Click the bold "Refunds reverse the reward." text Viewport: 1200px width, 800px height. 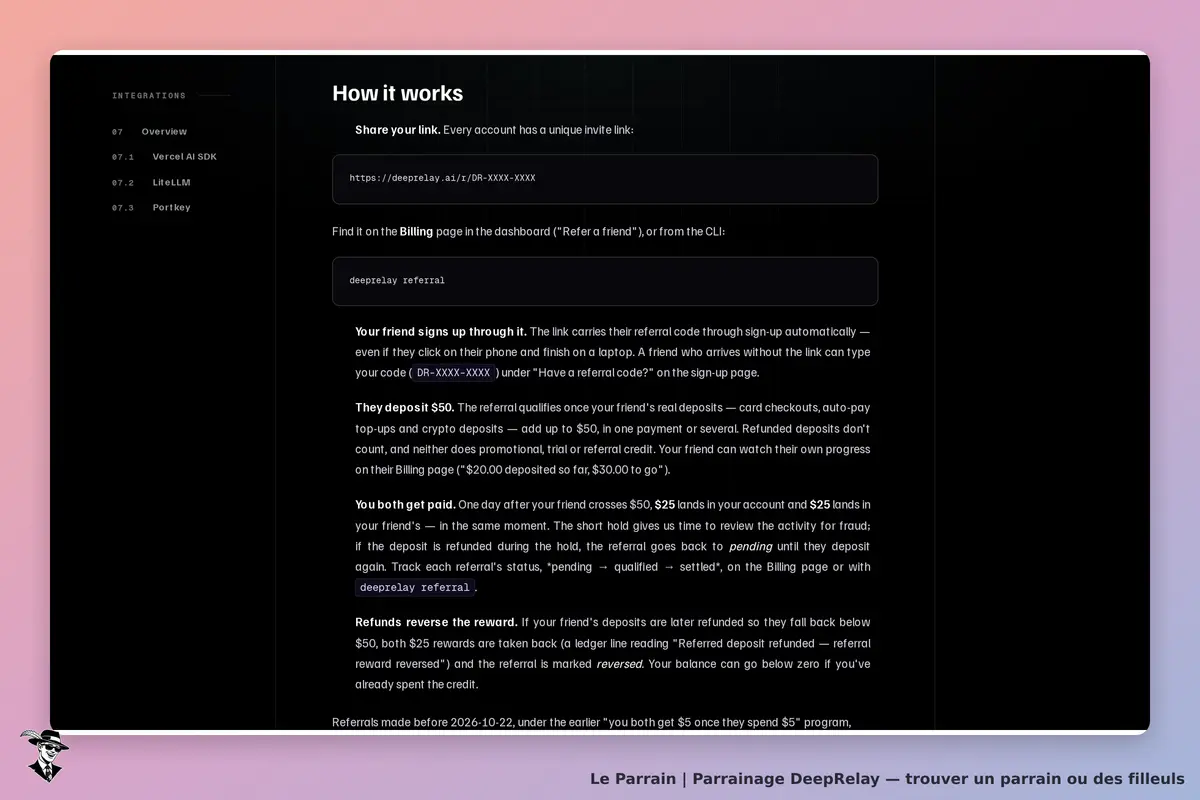(436, 622)
